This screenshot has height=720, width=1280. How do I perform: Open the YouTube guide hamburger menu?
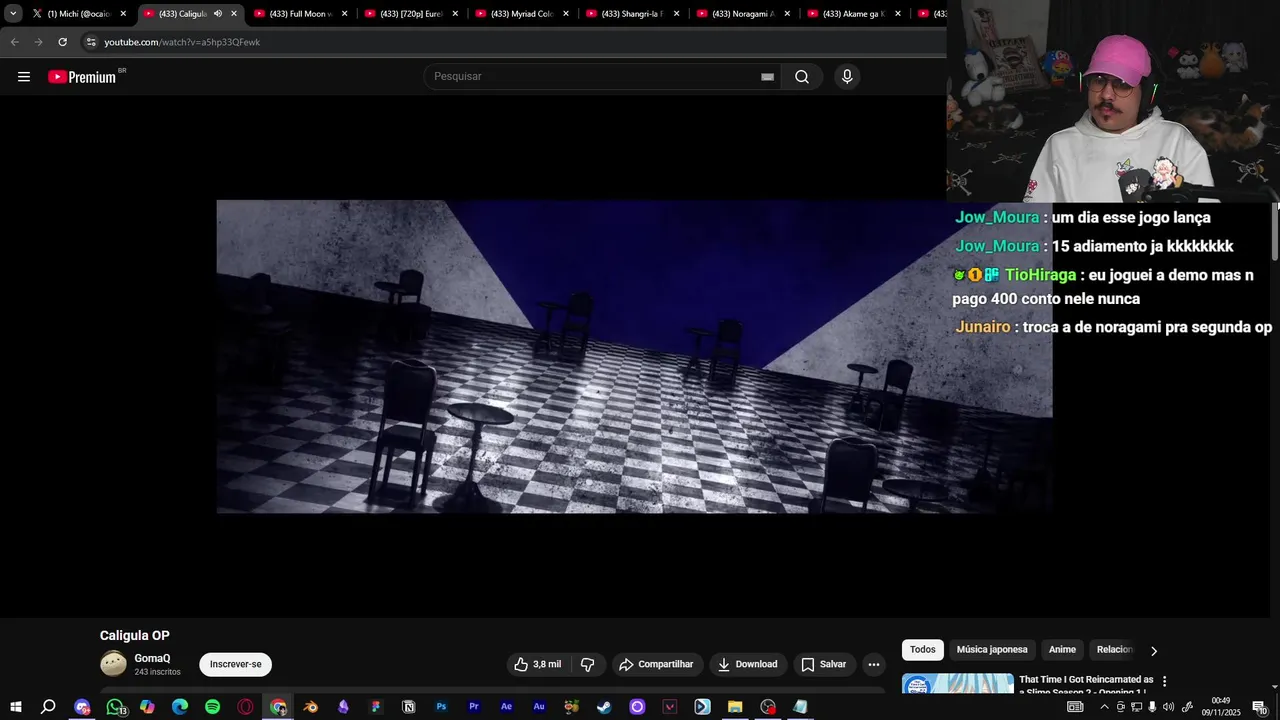pos(24,77)
